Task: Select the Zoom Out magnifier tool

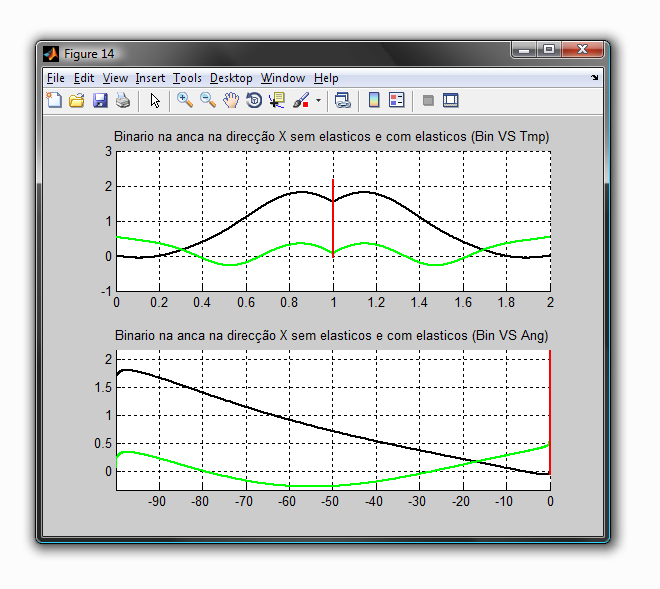Action: (208, 100)
